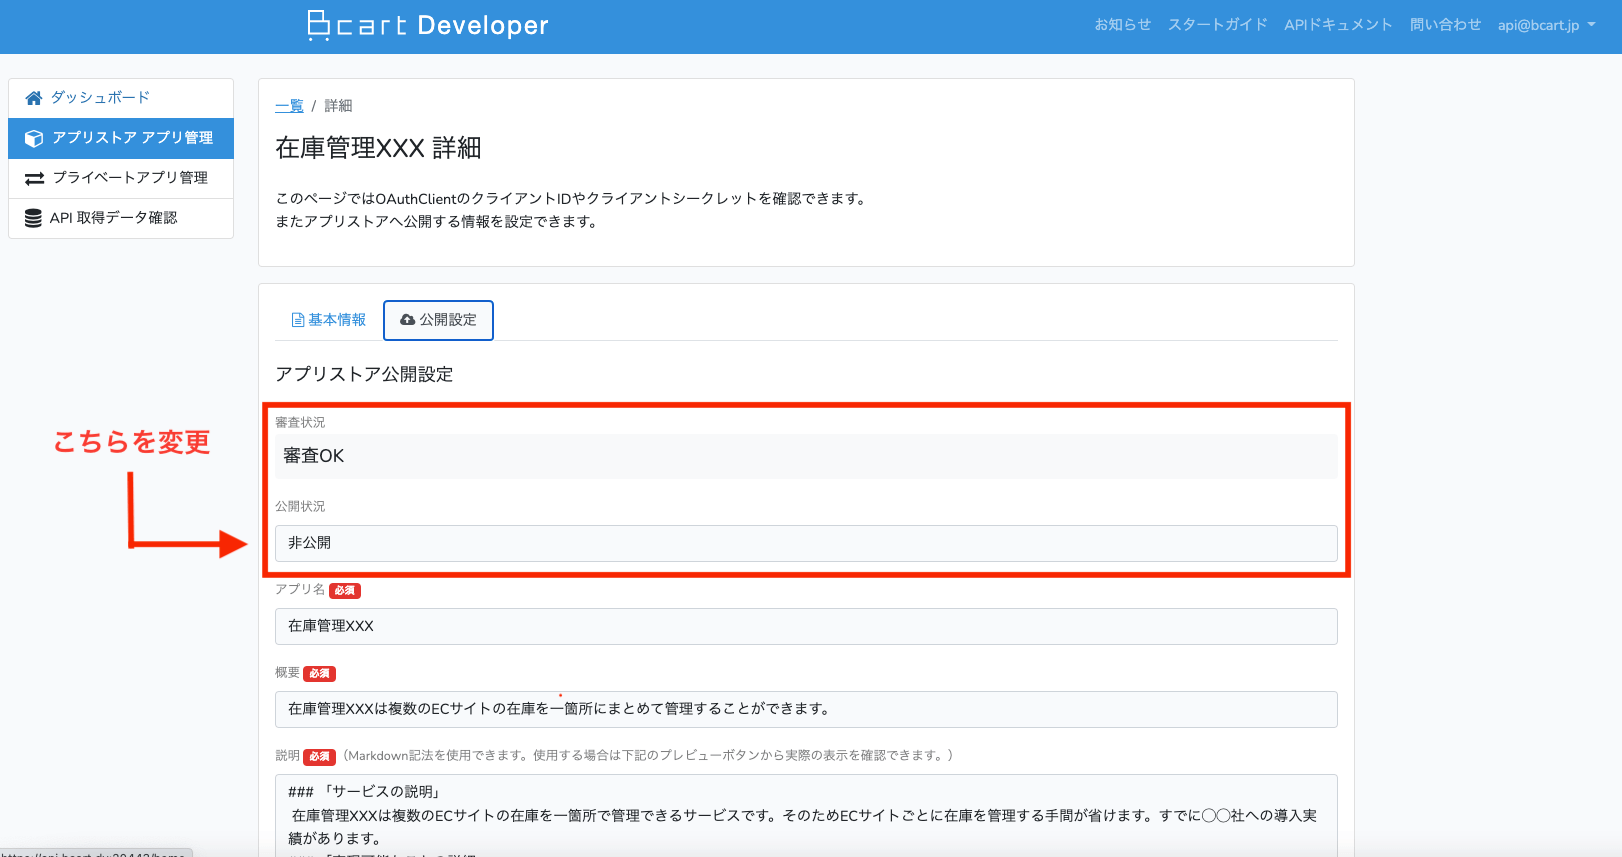Click inside the 説明 markdown textarea
Image resolution: width=1622 pixels, height=857 pixels.
(x=805, y=815)
